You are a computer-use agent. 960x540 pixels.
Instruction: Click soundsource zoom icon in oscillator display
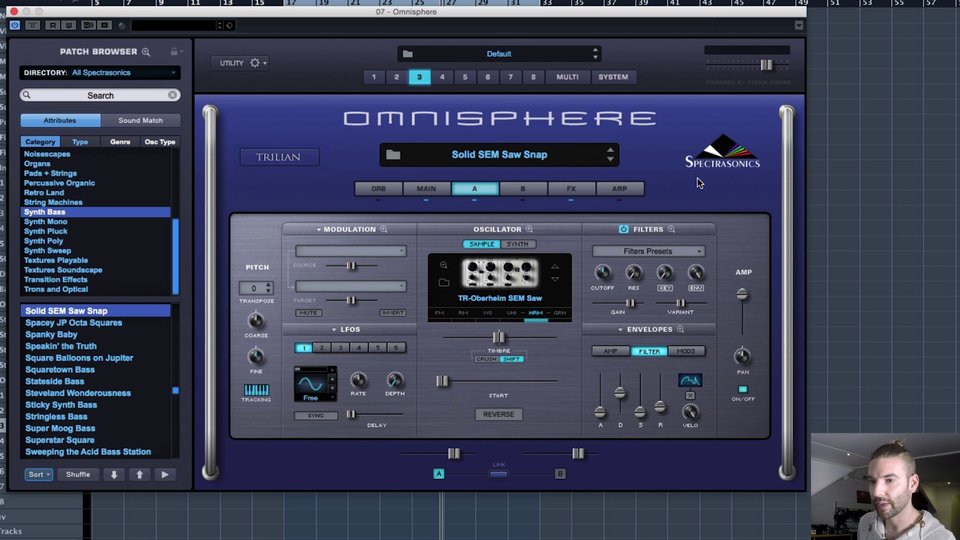443,265
